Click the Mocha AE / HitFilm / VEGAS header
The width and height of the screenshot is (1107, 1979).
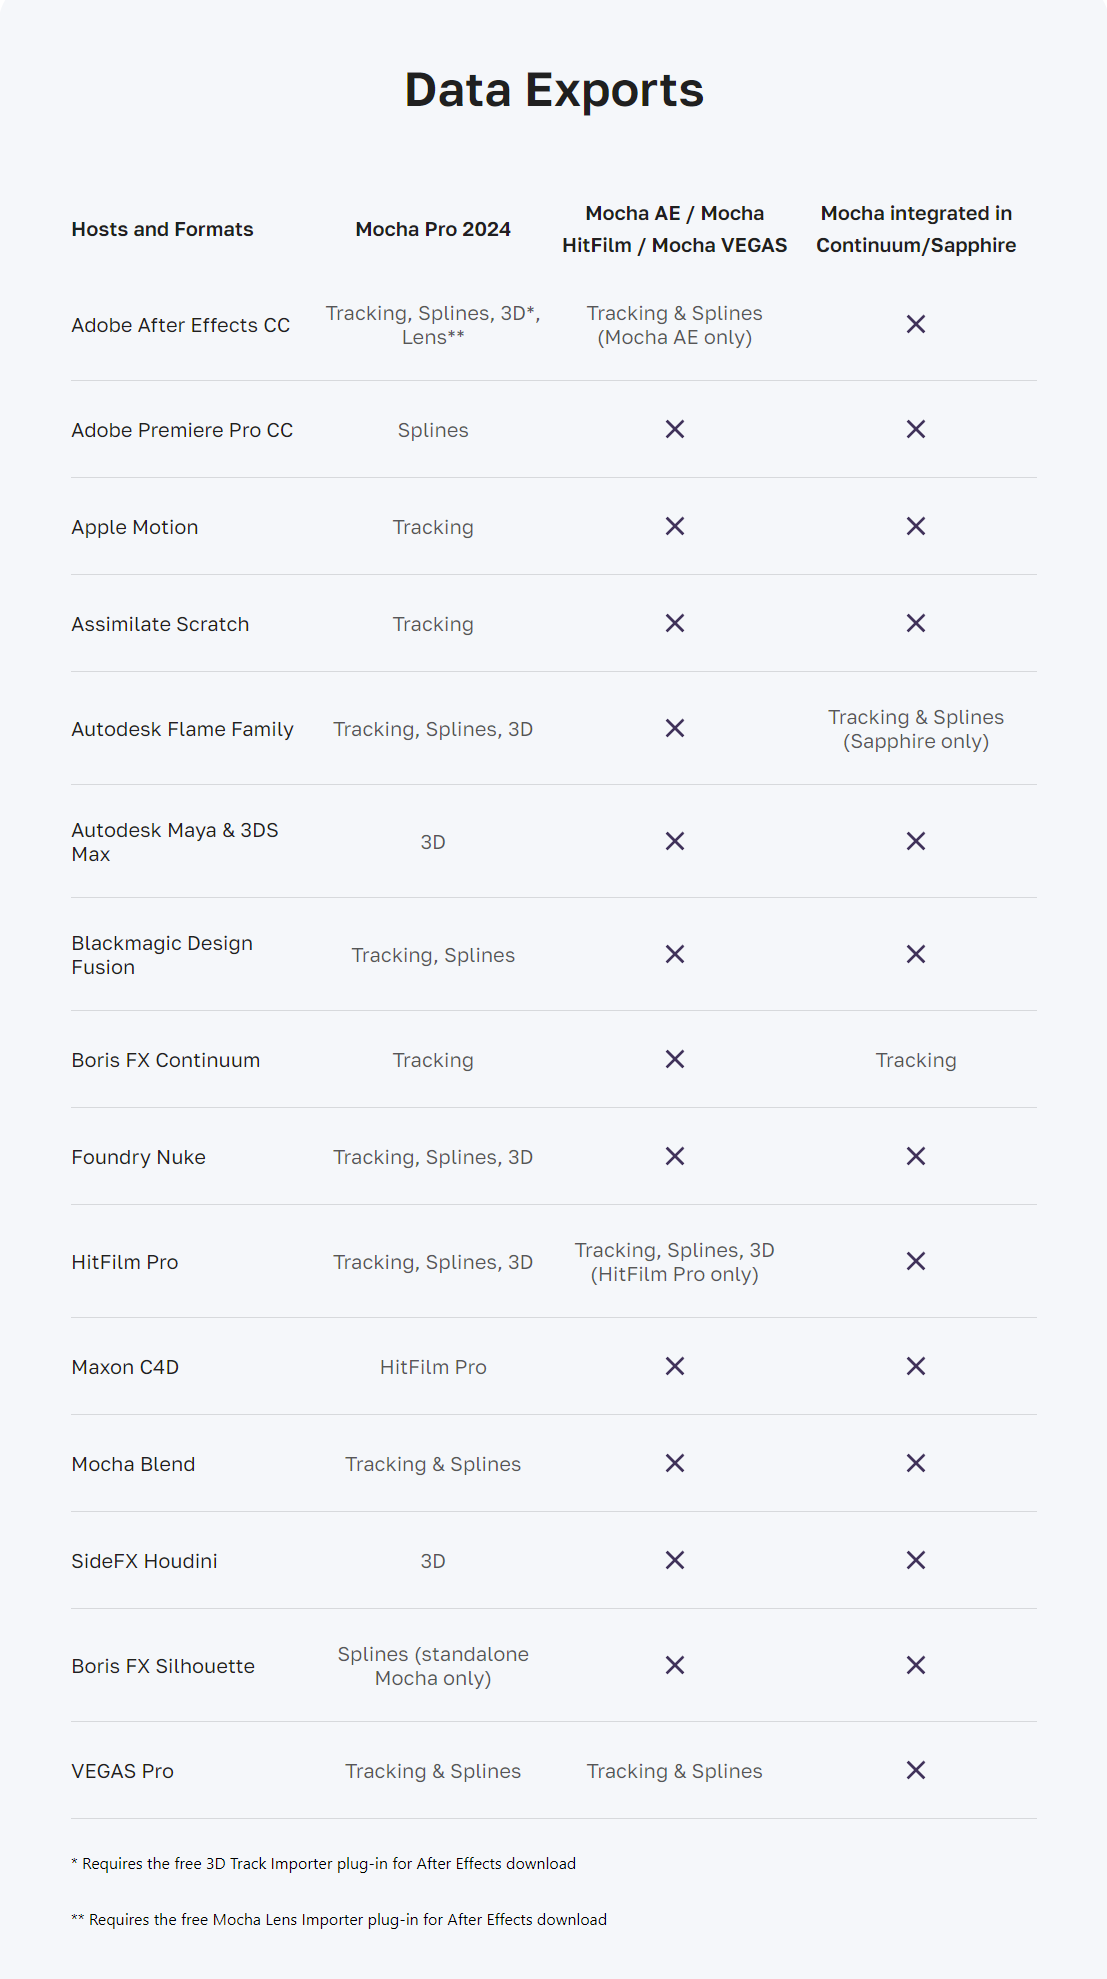coord(675,229)
